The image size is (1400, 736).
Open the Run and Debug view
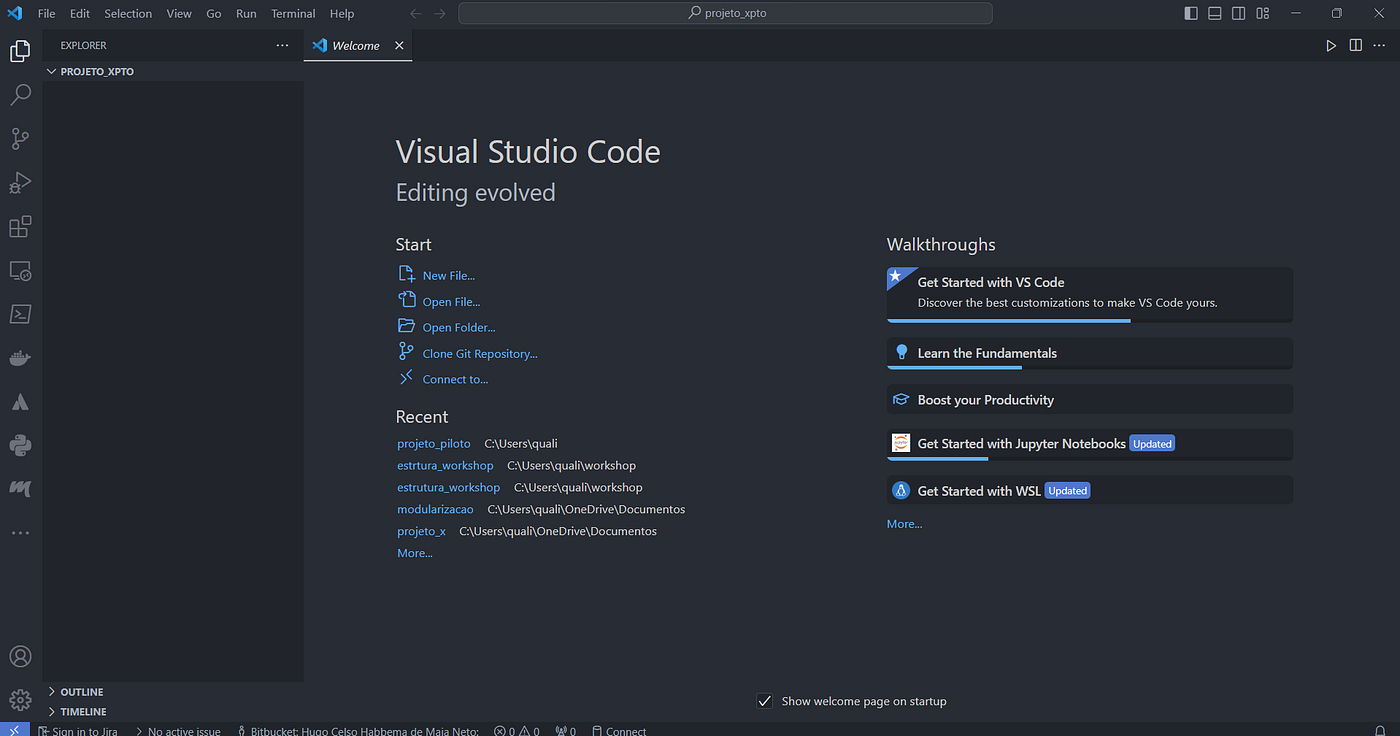pyautogui.click(x=20, y=183)
